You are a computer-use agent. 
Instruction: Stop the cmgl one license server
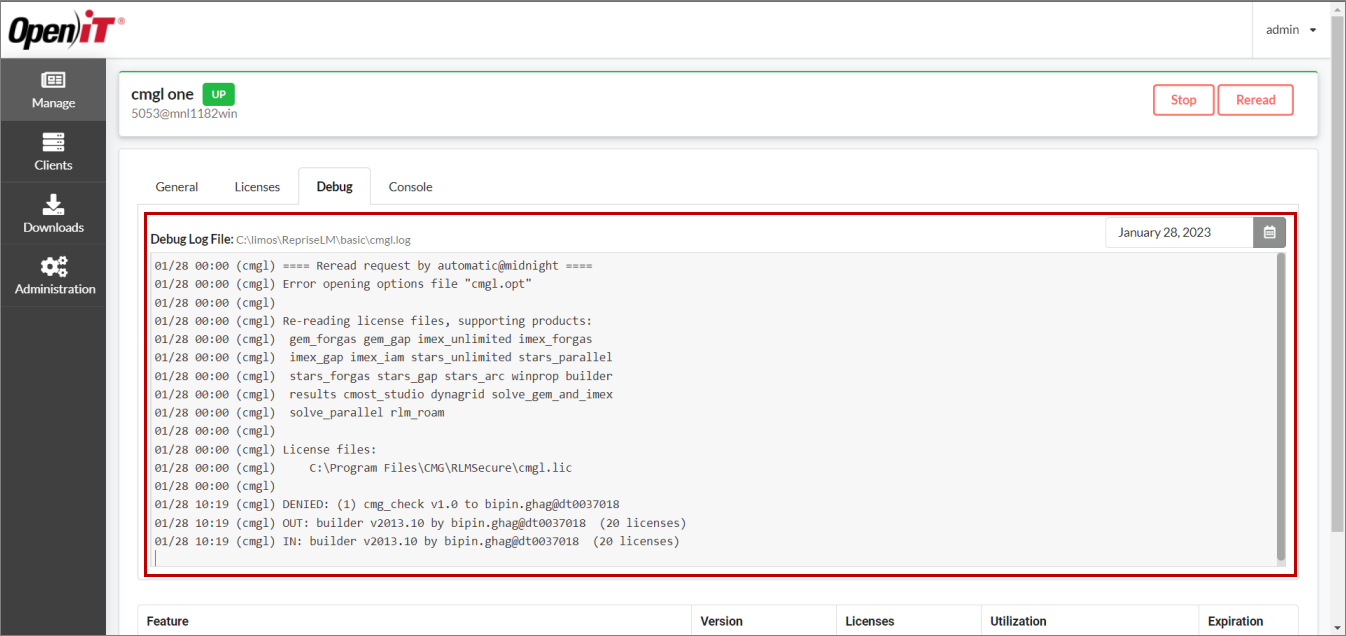coord(1183,100)
